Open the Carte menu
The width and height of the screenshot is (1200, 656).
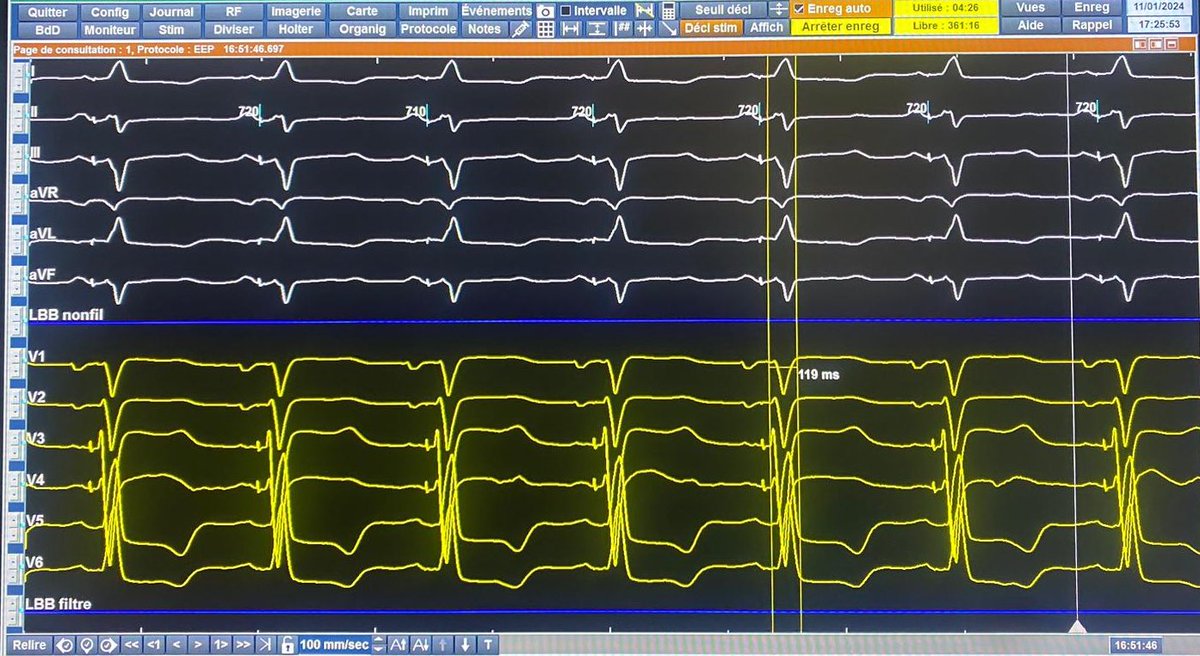tap(362, 11)
